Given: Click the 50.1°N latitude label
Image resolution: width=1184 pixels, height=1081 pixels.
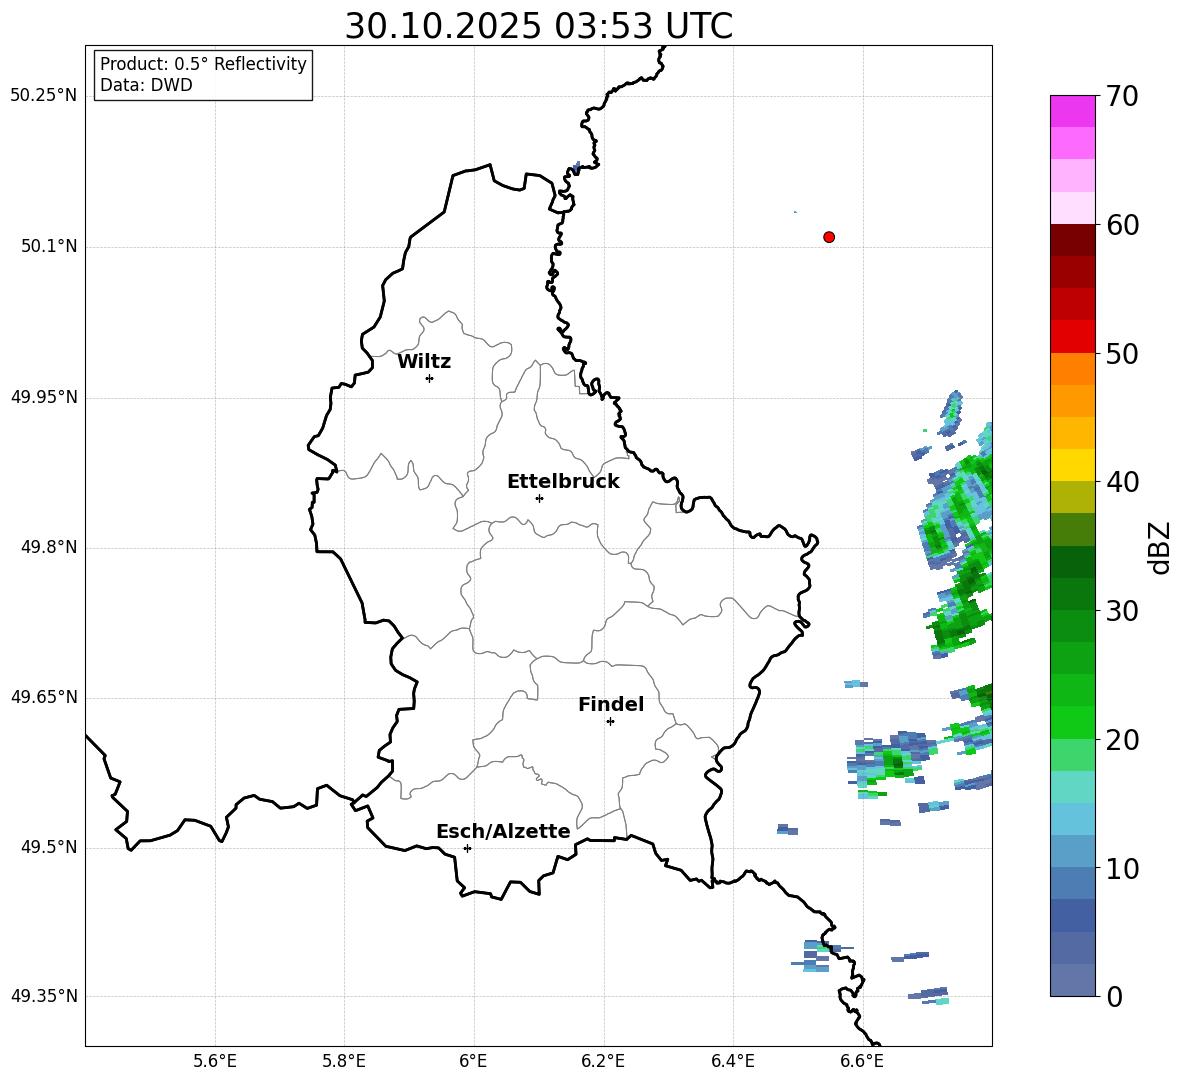Looking at the screenshot, I should pos(49,247).
